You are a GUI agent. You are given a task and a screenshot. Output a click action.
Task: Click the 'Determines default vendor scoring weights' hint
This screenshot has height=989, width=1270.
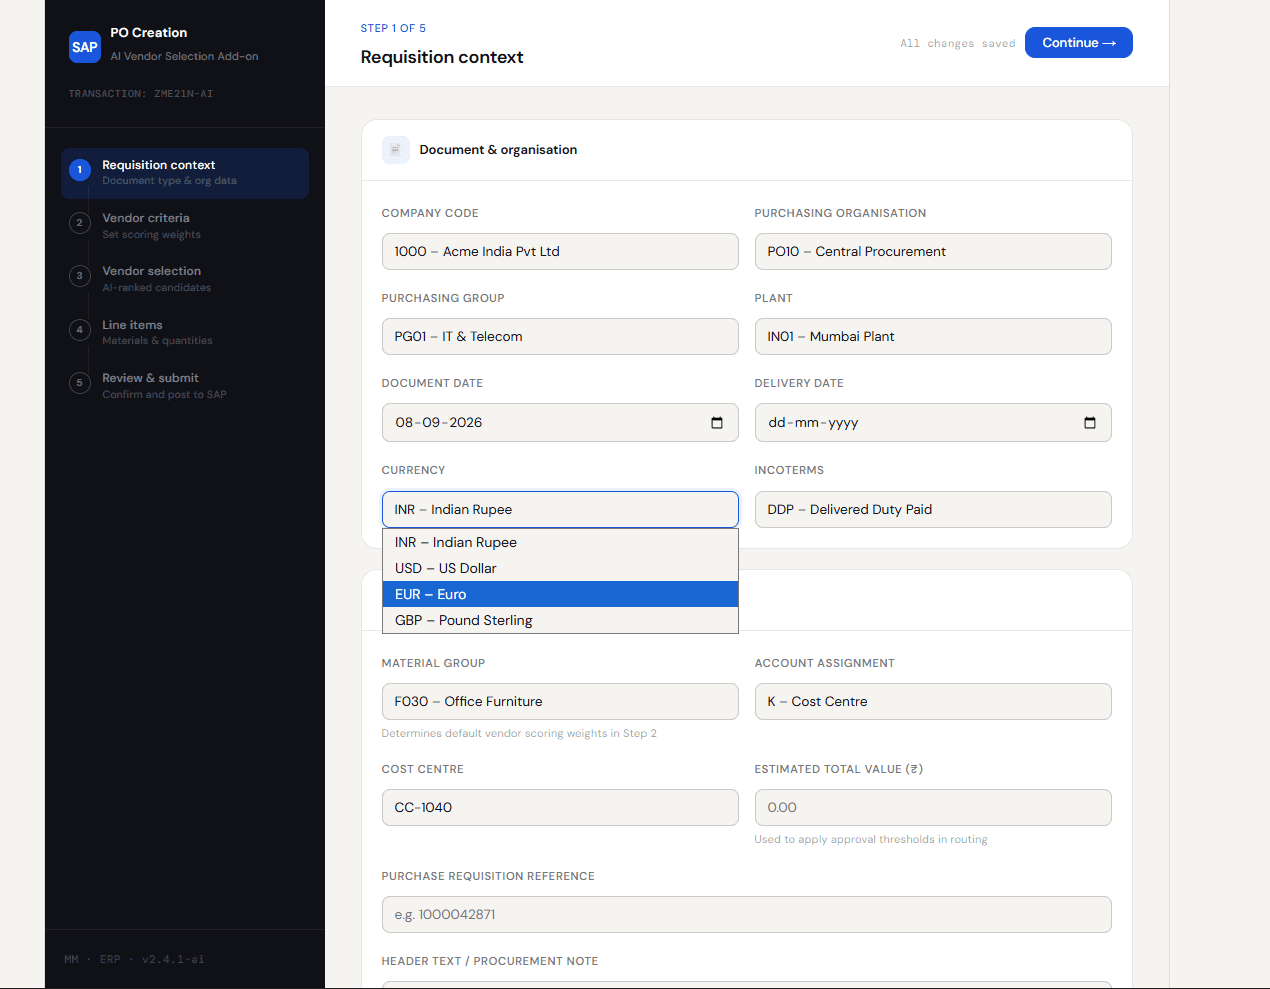(x=519, y=733)
